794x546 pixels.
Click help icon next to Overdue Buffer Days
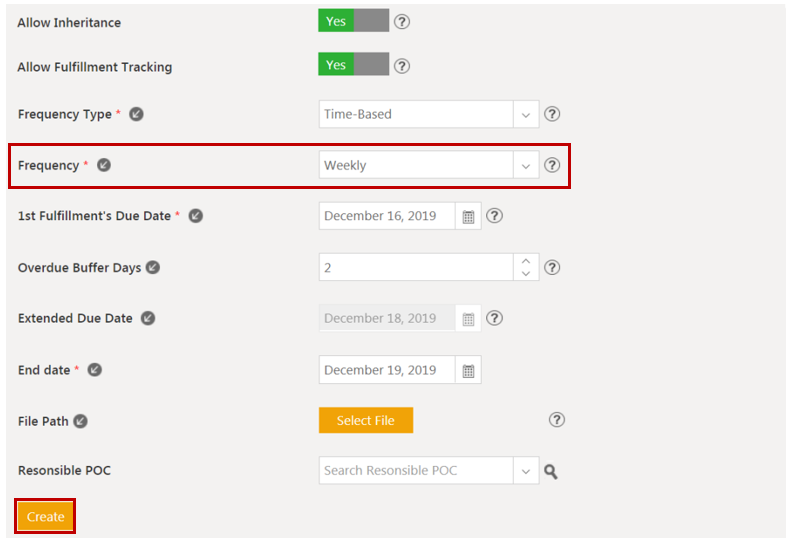(x=552, y=267)
